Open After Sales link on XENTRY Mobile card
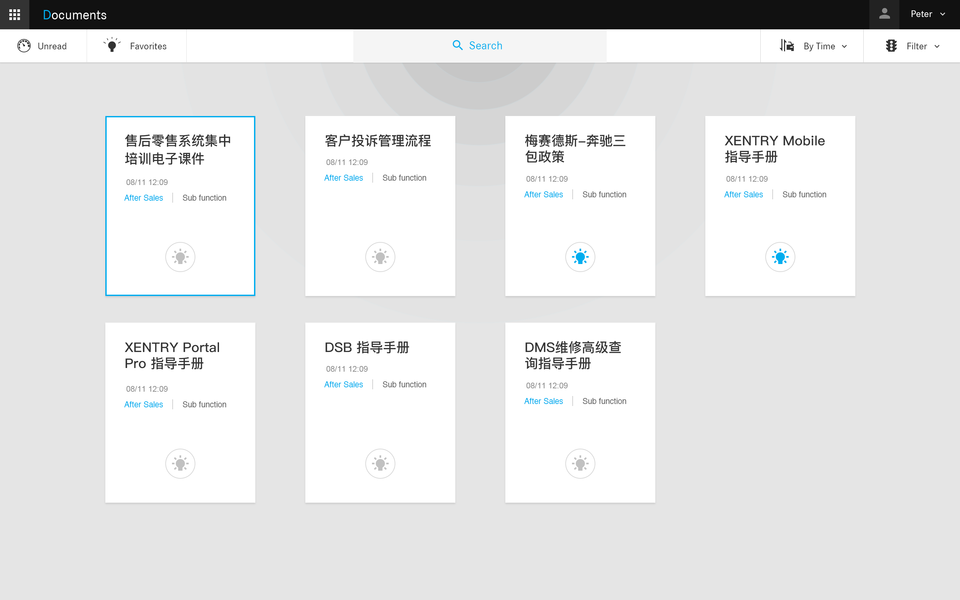Viewport: 960px width, 600px height. pyautogui.click(x=743, y=195)
